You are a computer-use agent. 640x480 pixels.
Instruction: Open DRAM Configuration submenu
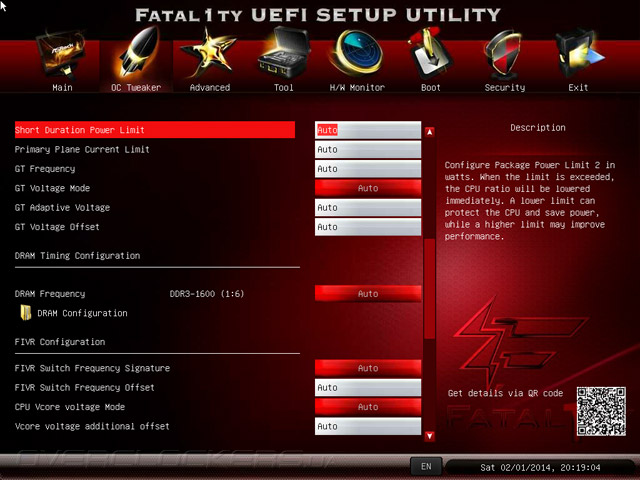82,313
